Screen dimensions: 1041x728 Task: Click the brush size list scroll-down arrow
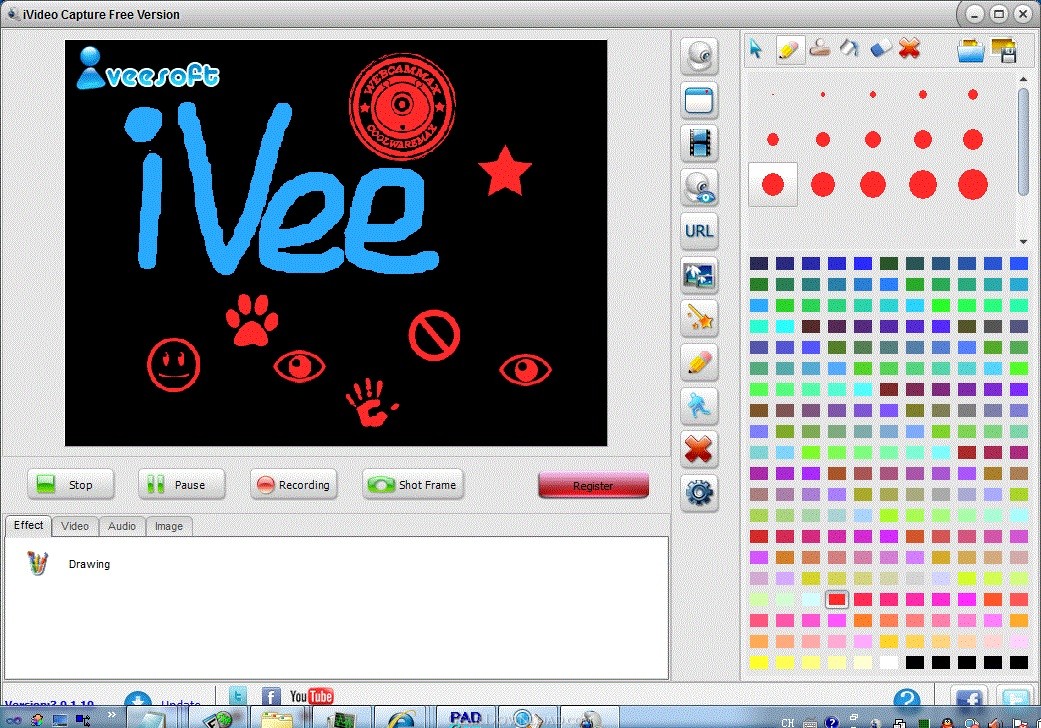click(x=1023, y=242)
